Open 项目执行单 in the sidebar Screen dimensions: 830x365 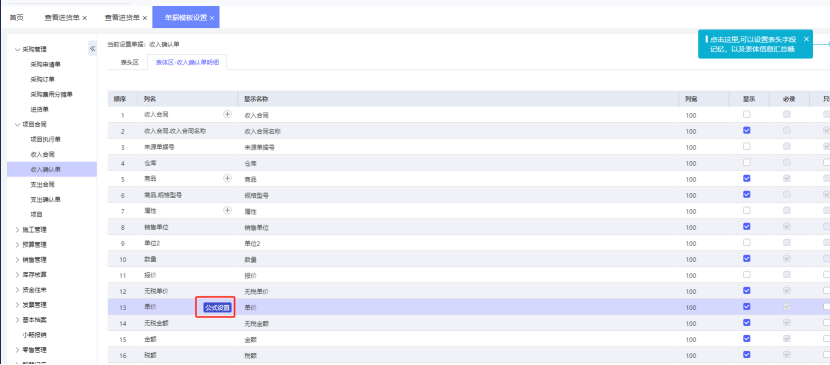[46, 139]
